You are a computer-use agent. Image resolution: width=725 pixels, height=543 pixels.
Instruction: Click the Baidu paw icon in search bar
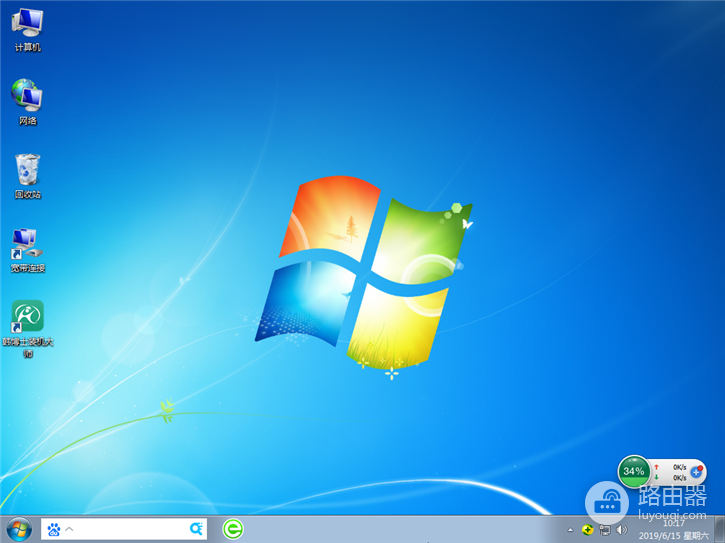point(54,529)
